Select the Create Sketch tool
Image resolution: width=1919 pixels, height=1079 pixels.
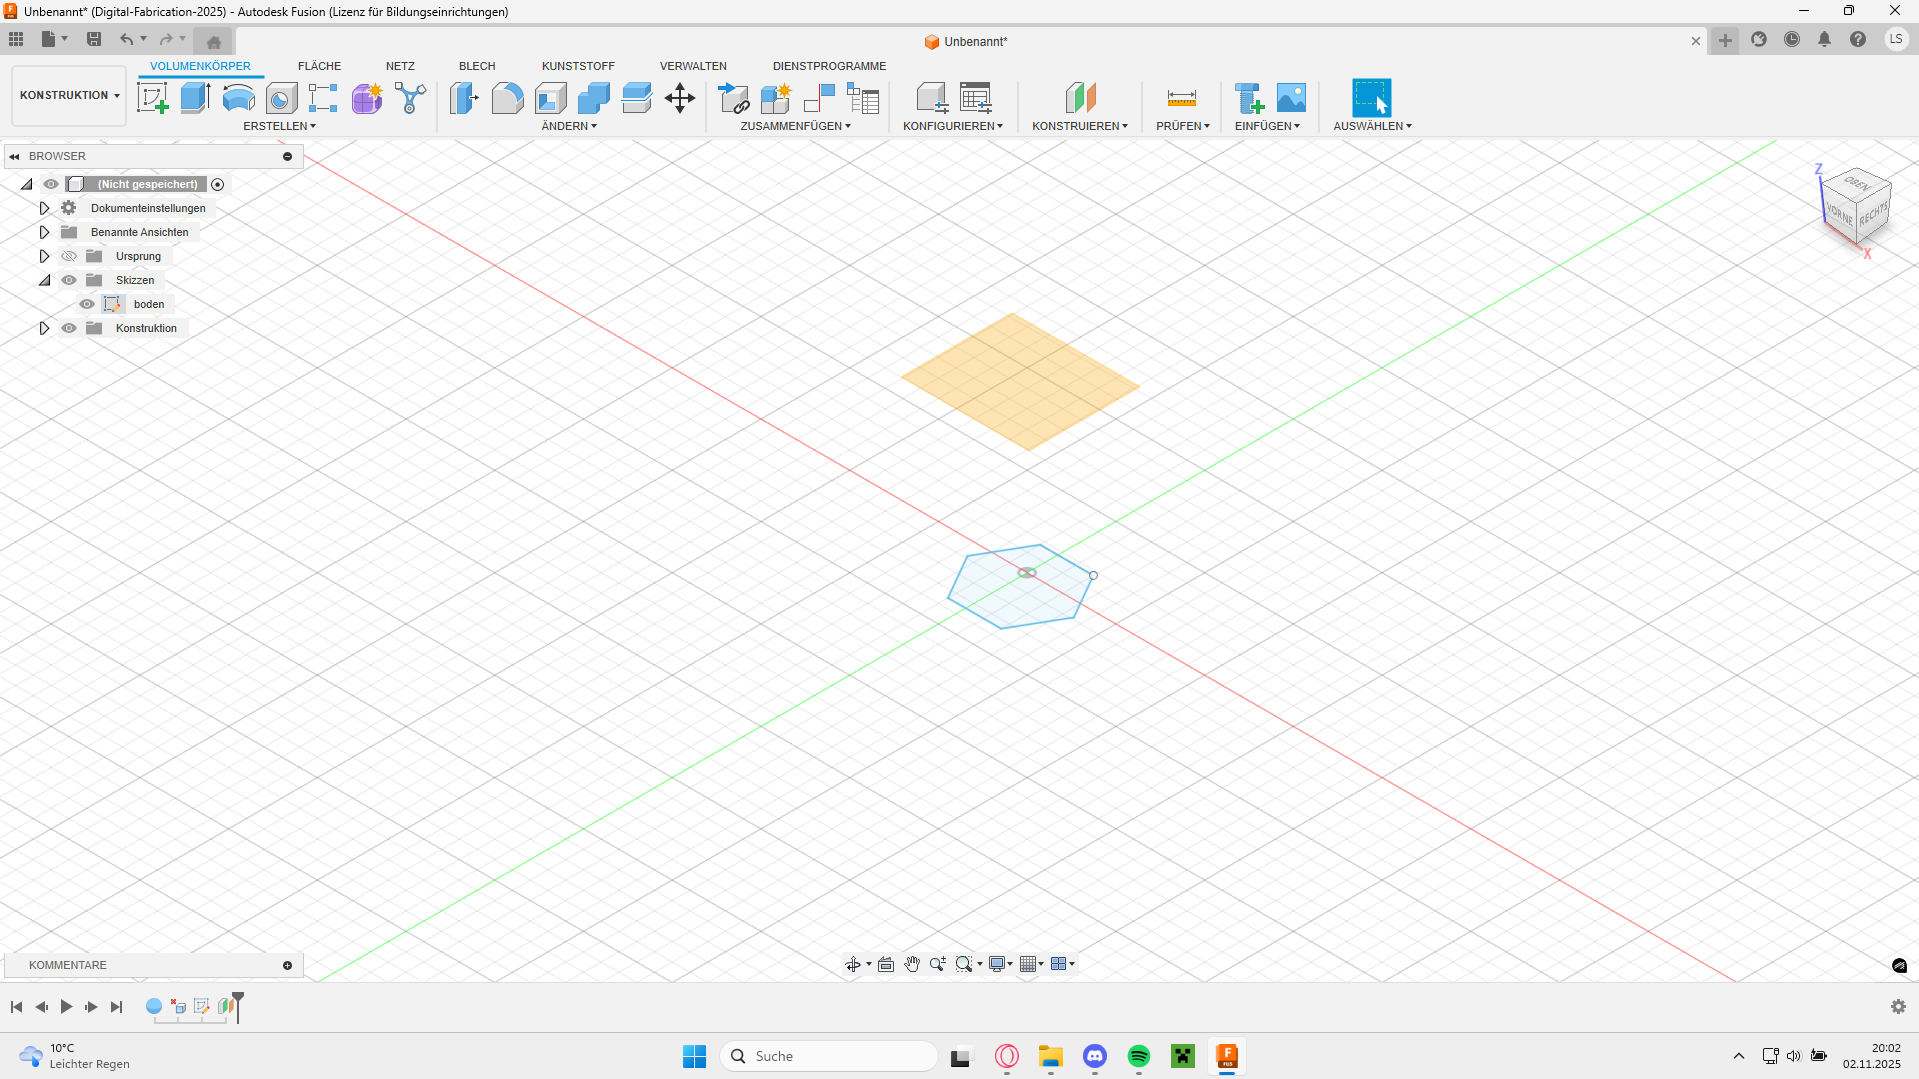[152, 98]
